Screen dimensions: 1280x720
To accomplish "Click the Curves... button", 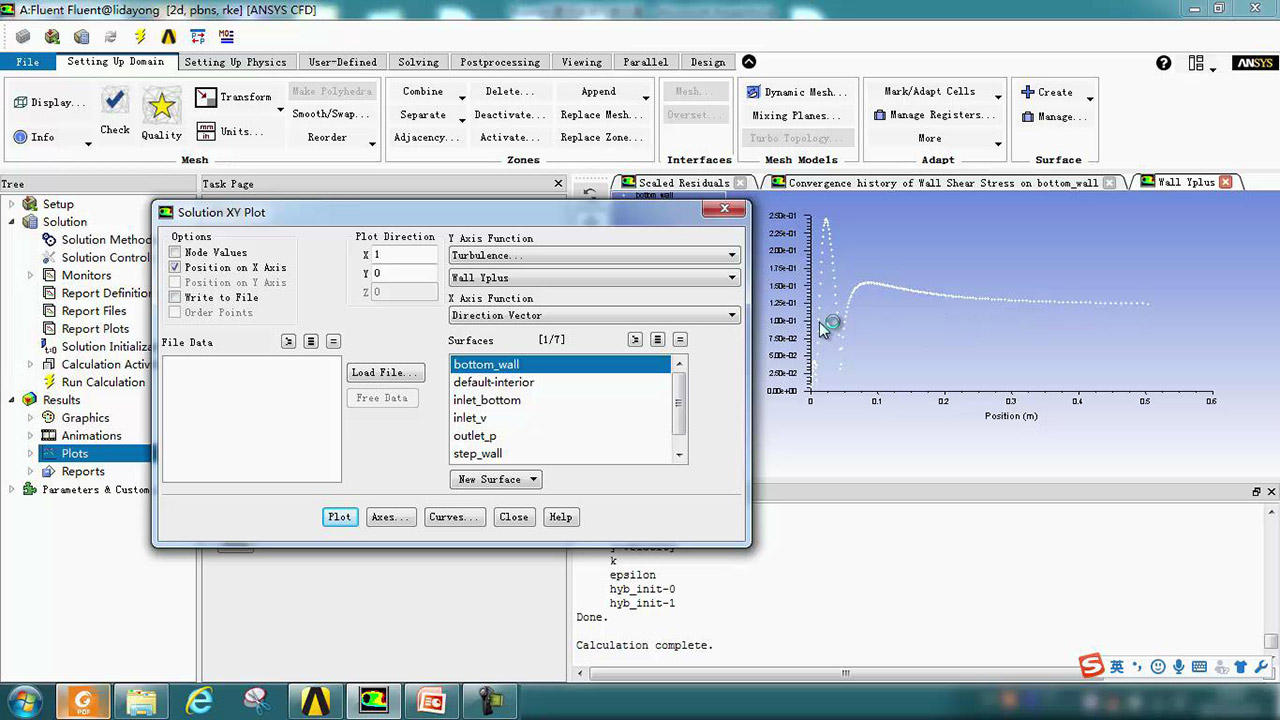I will click(x=455, y=517).
